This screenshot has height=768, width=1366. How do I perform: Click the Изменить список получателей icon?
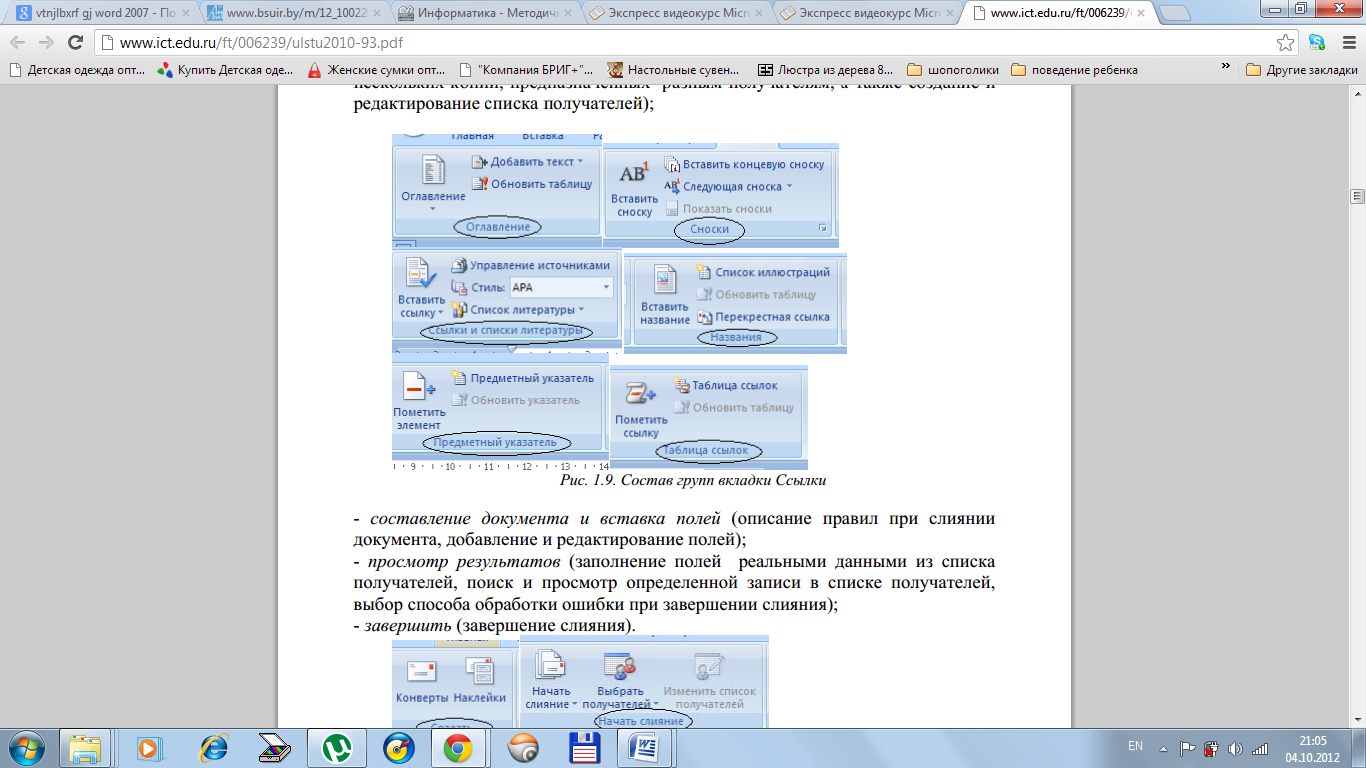coord(709,667)
